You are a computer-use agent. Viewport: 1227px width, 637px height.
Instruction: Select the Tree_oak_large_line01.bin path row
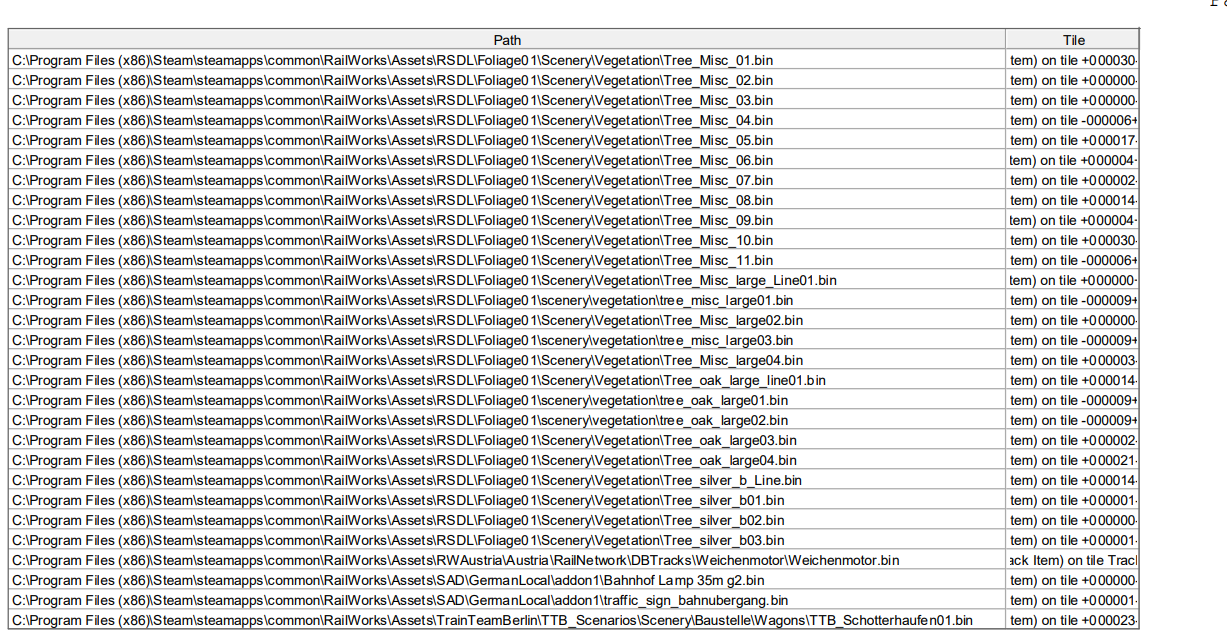tap(507, 380)
